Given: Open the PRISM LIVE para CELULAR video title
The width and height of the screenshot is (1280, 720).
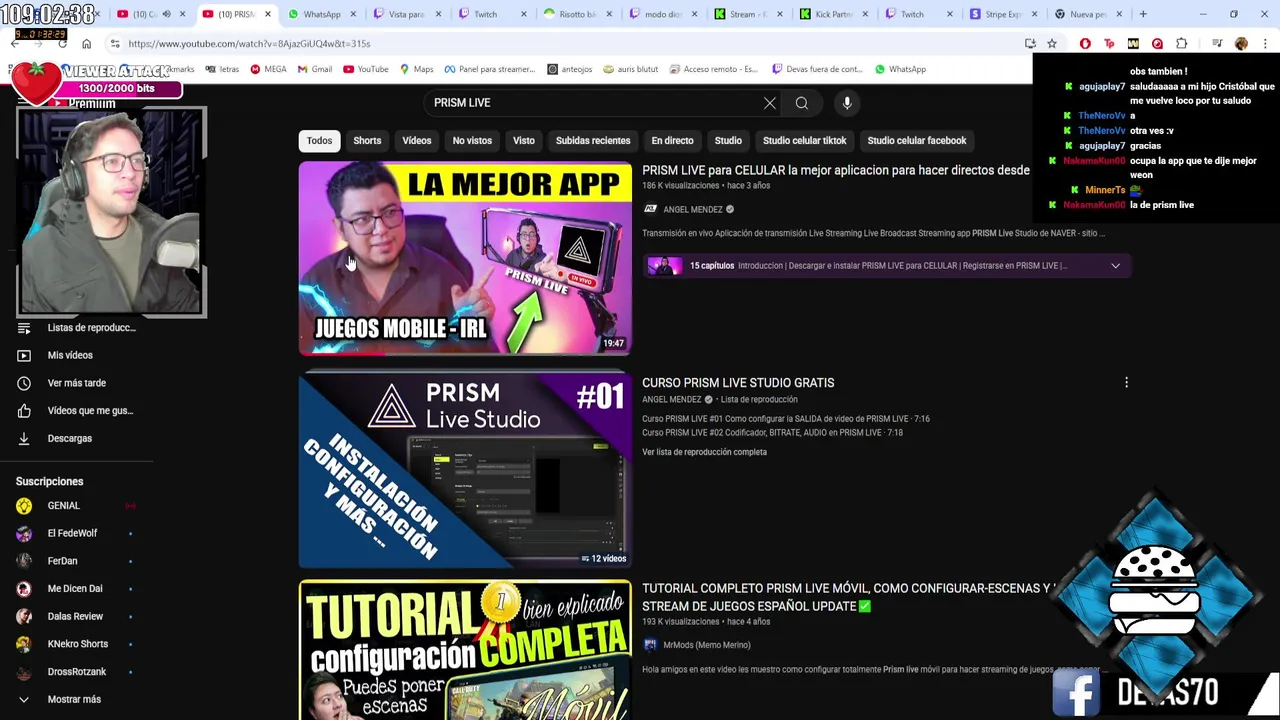Looking at the screenshot, I should click(836, 171).
